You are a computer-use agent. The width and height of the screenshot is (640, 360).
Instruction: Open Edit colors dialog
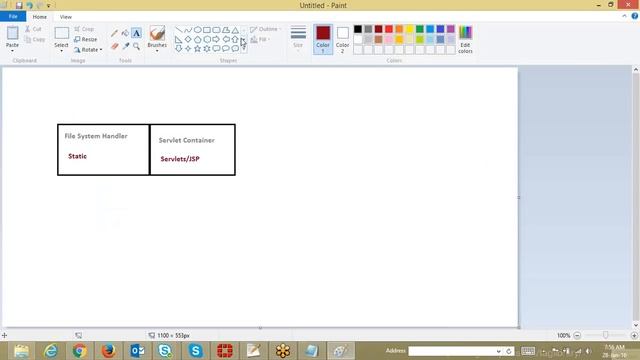pyautogui.click(x=465, y=39)
